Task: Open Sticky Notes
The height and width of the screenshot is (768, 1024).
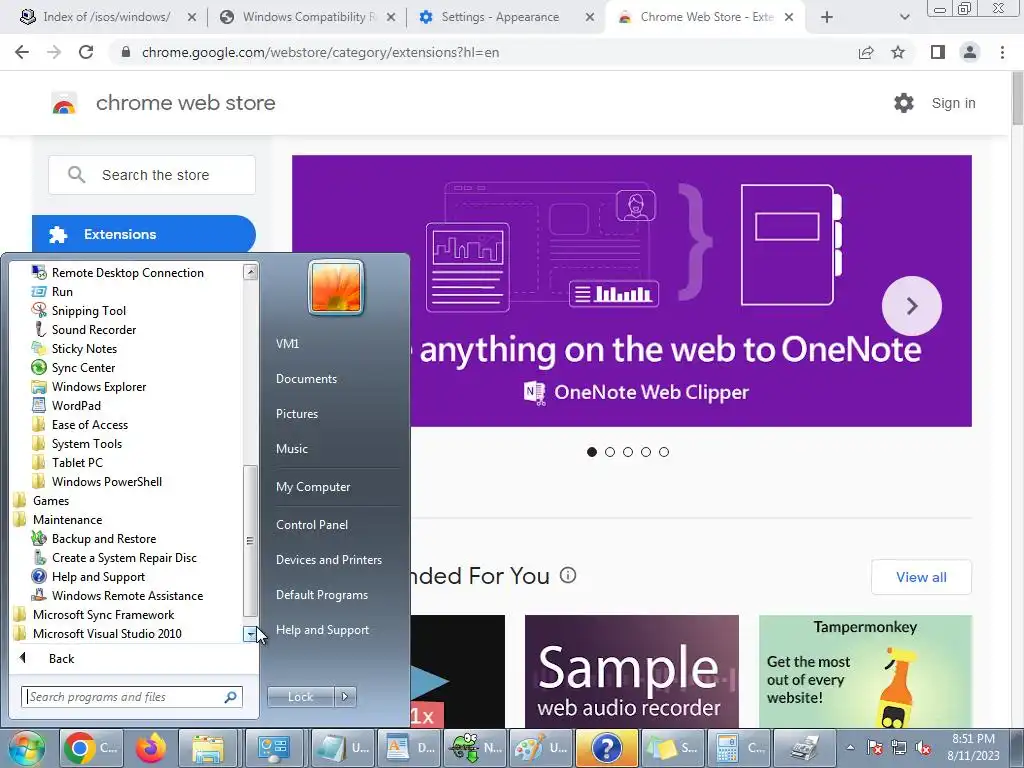Action: pyautogui.click(x=74, y=348)
